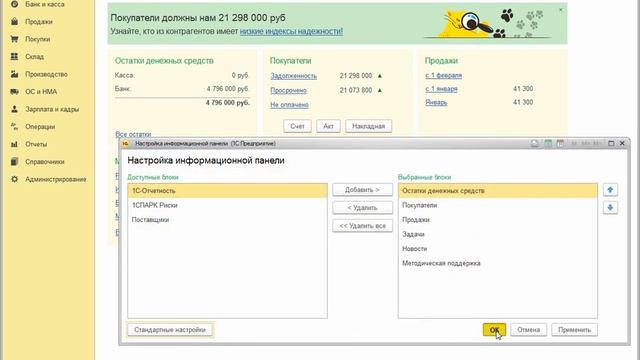
Task: Click the Покупки cart icon
Action: point(14,39)
